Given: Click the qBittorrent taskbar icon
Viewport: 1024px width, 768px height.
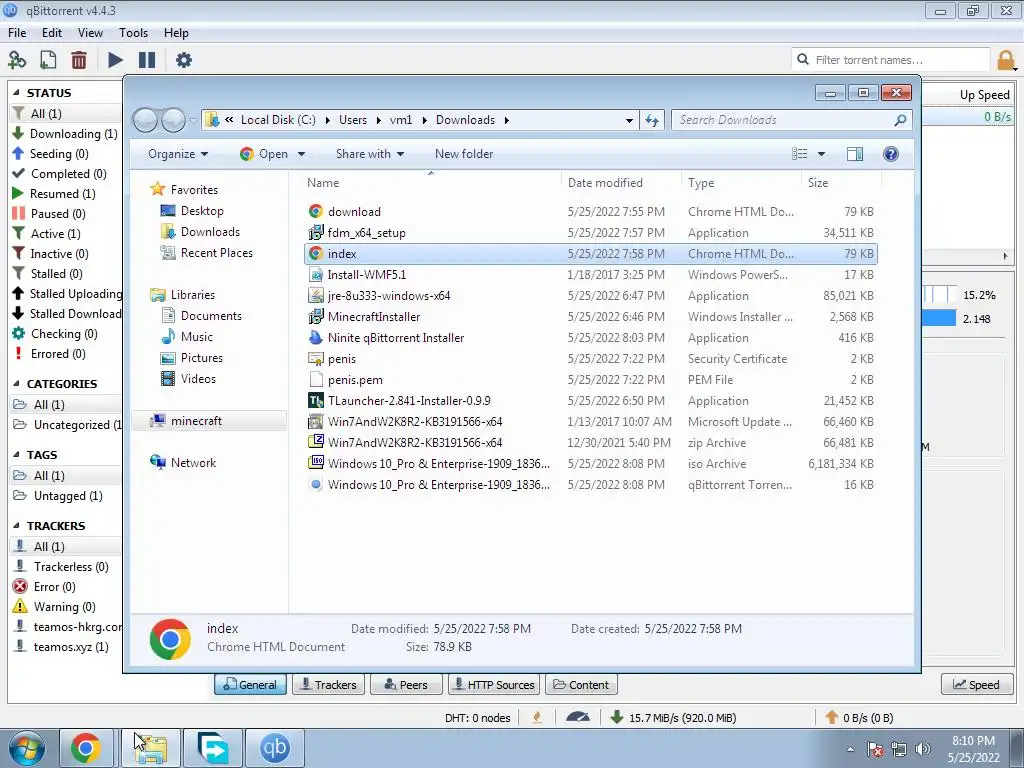Looking at the screenshot, I should (274, 748).
